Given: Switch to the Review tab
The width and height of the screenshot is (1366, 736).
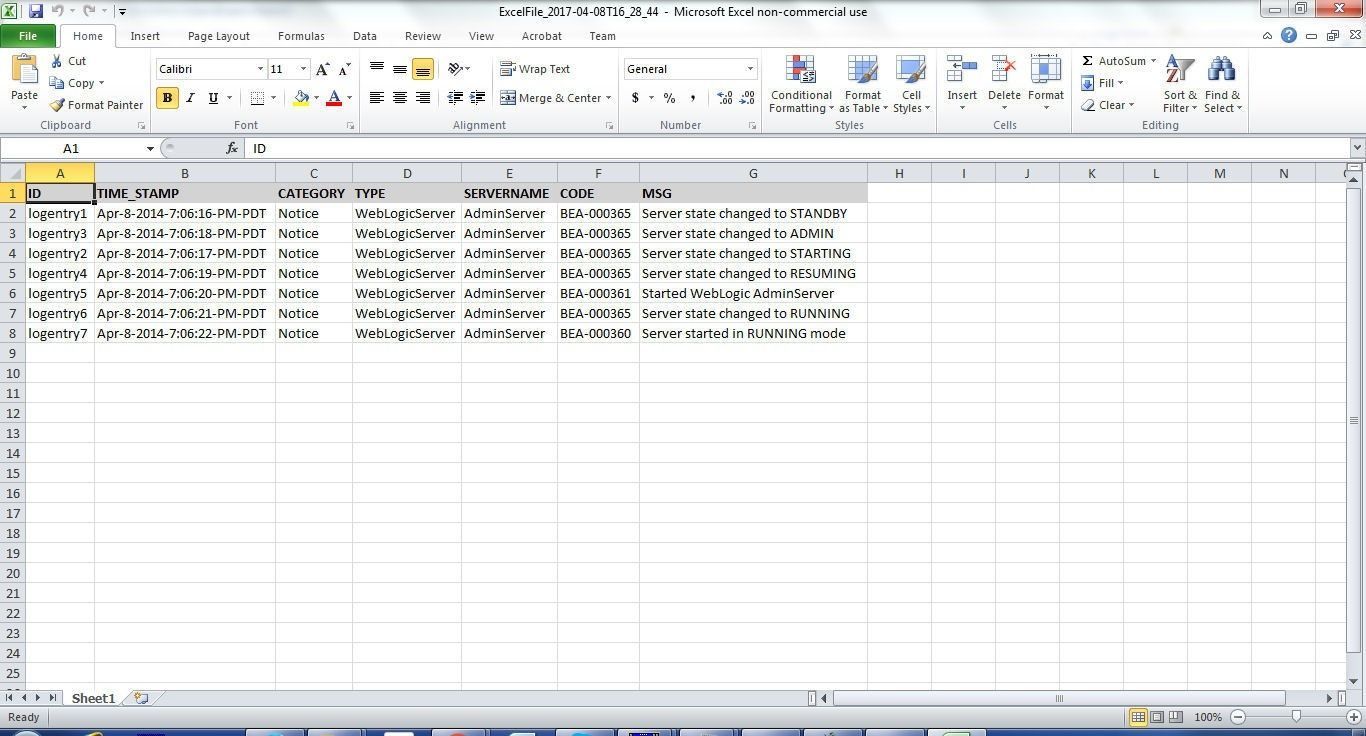Looking at the screenshot, I should click(x=423, y=36).
